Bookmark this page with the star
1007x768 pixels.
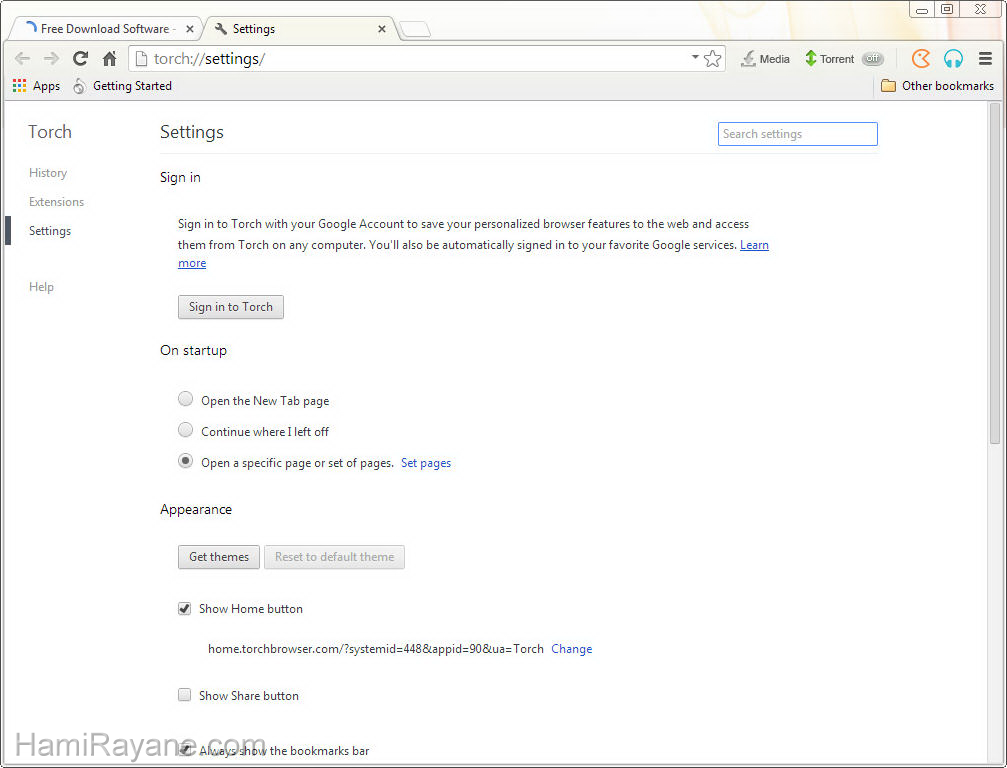[712, 58]
